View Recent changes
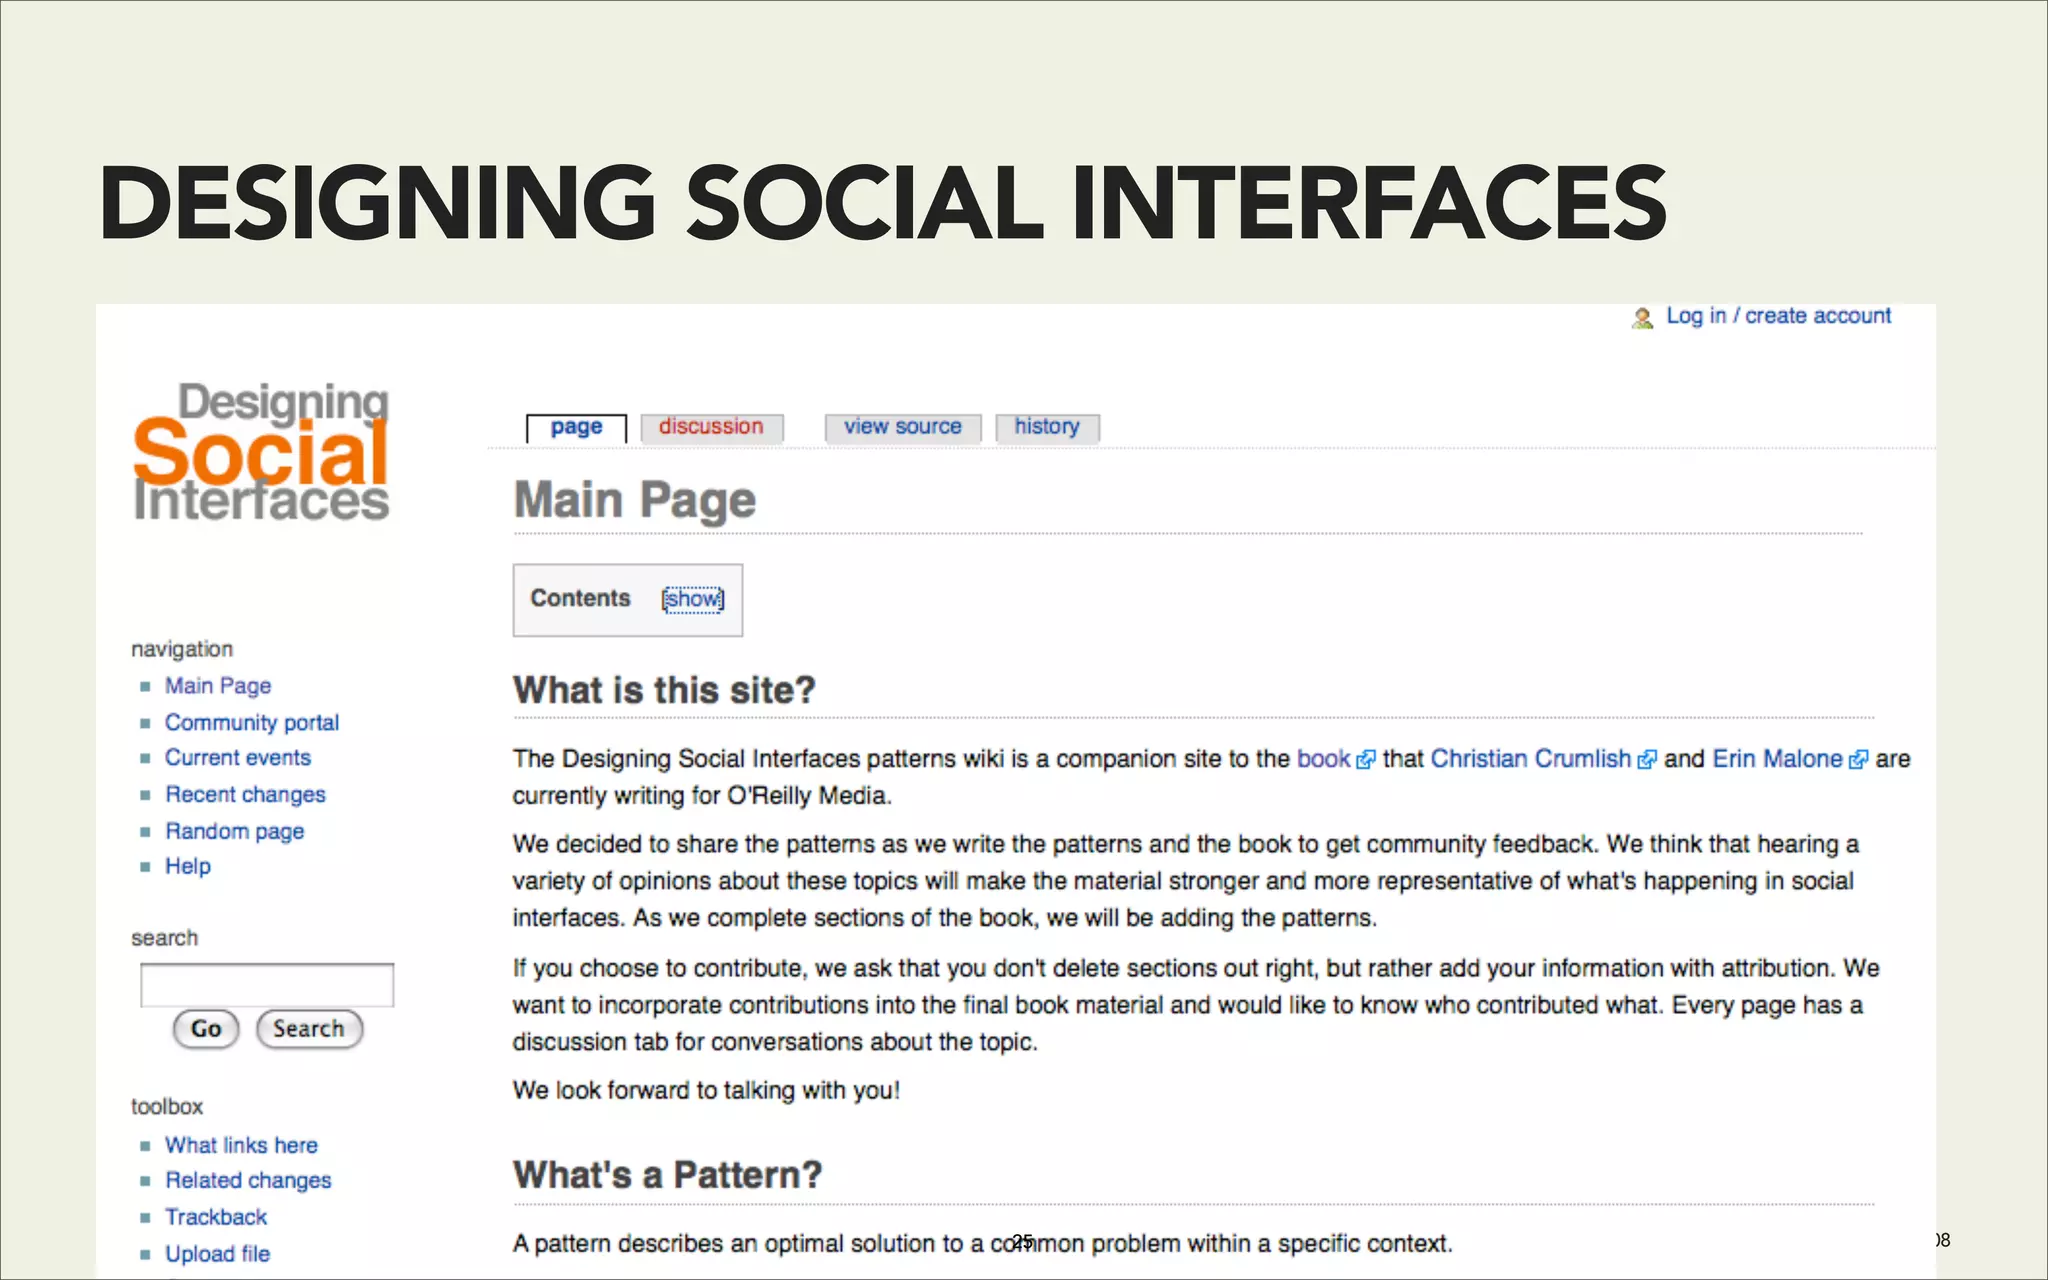This screenshot has width=2048, height=1280. [x=245, y=795]
